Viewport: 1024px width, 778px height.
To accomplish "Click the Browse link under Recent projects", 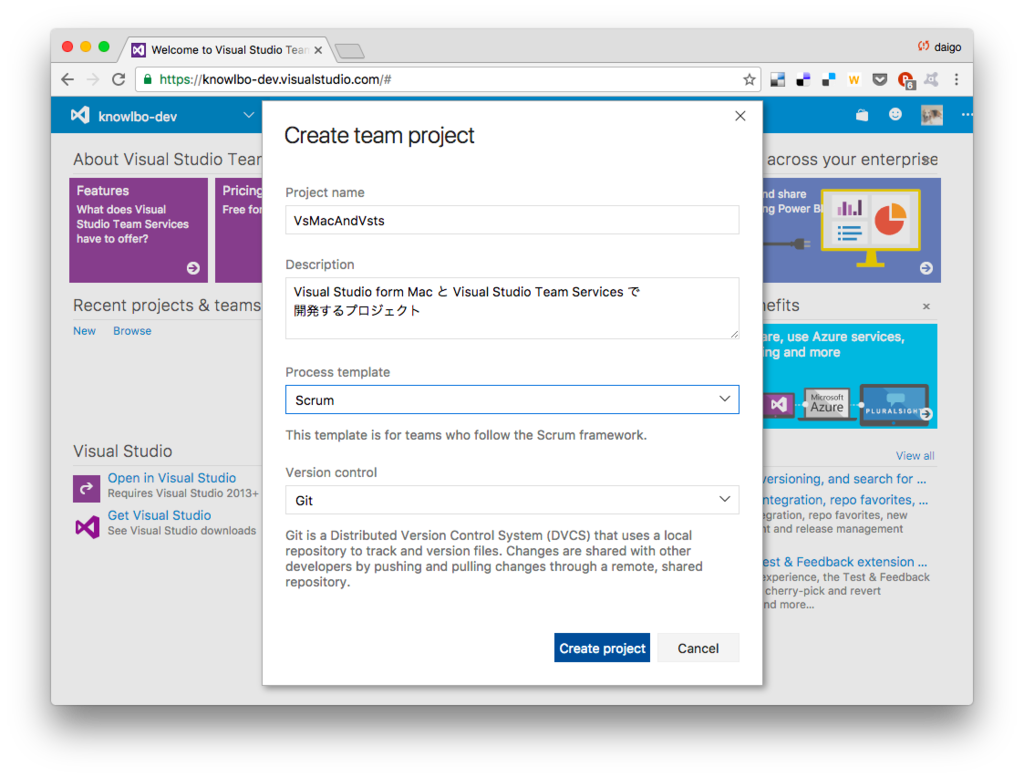I will (132, 331).
